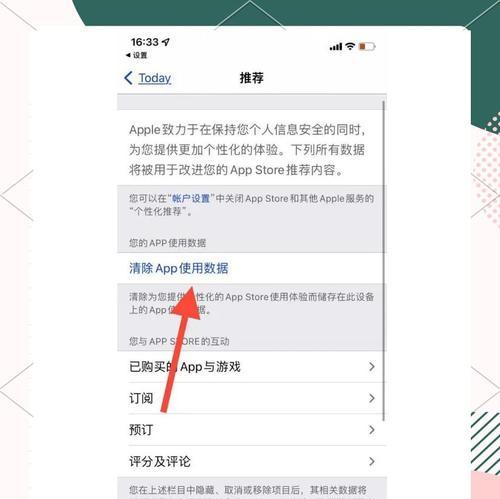Click the vertical scroll indicator bar
The width and height of the screenshot is (500, 499).
point(384,261)
